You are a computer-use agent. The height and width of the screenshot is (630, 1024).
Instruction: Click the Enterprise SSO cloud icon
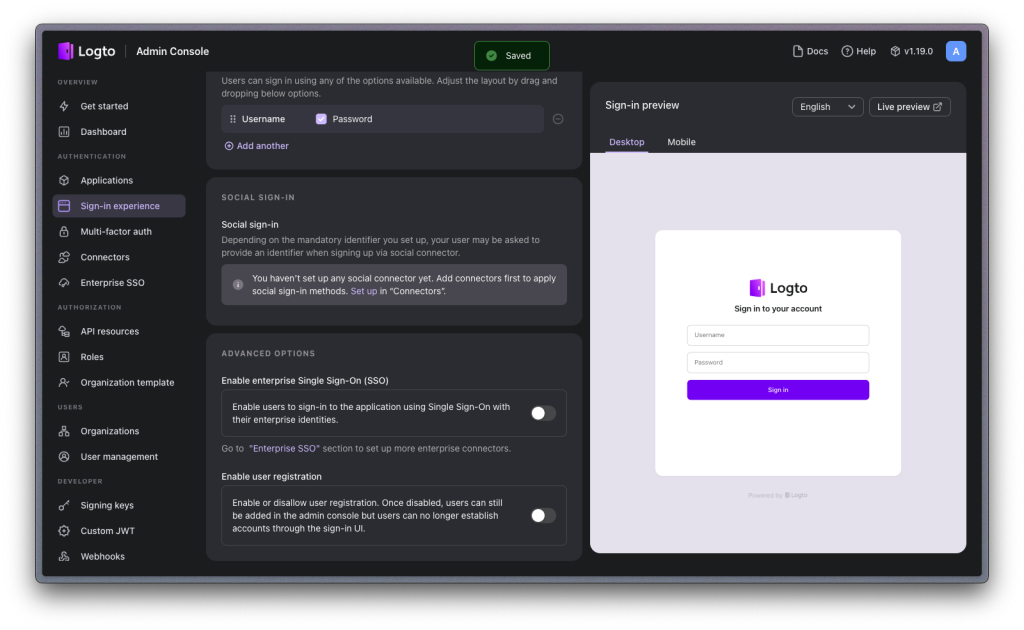tap(64, 283)
